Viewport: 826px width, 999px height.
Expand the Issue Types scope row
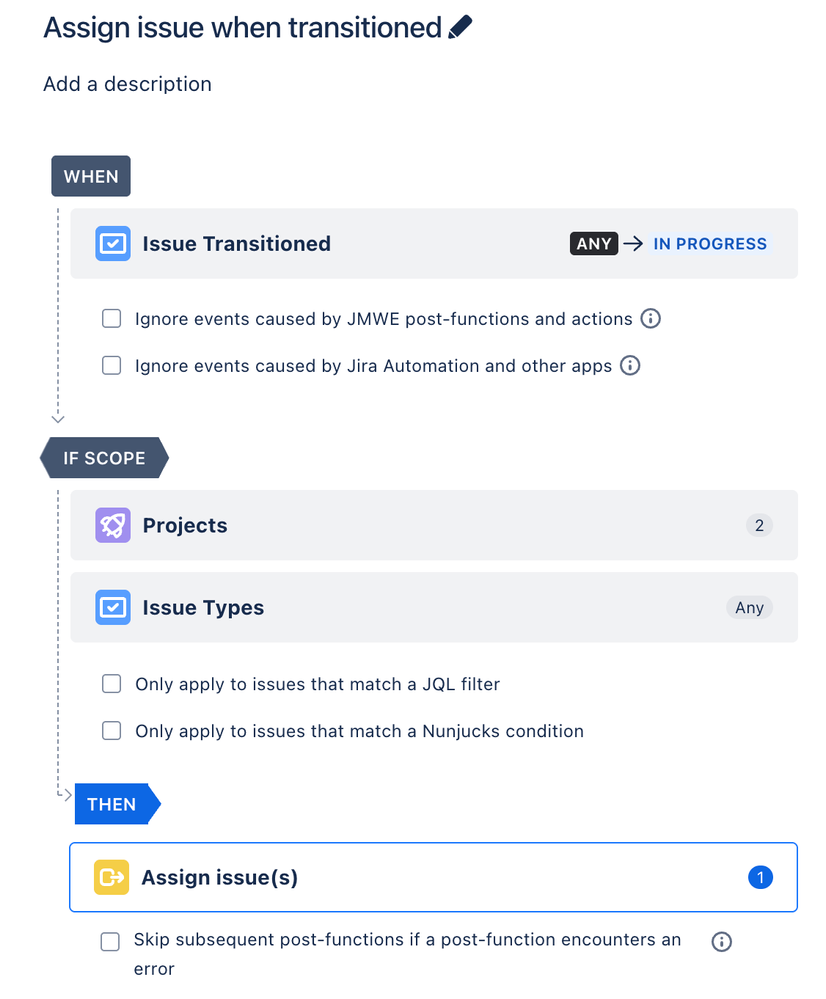click(434, 607)
